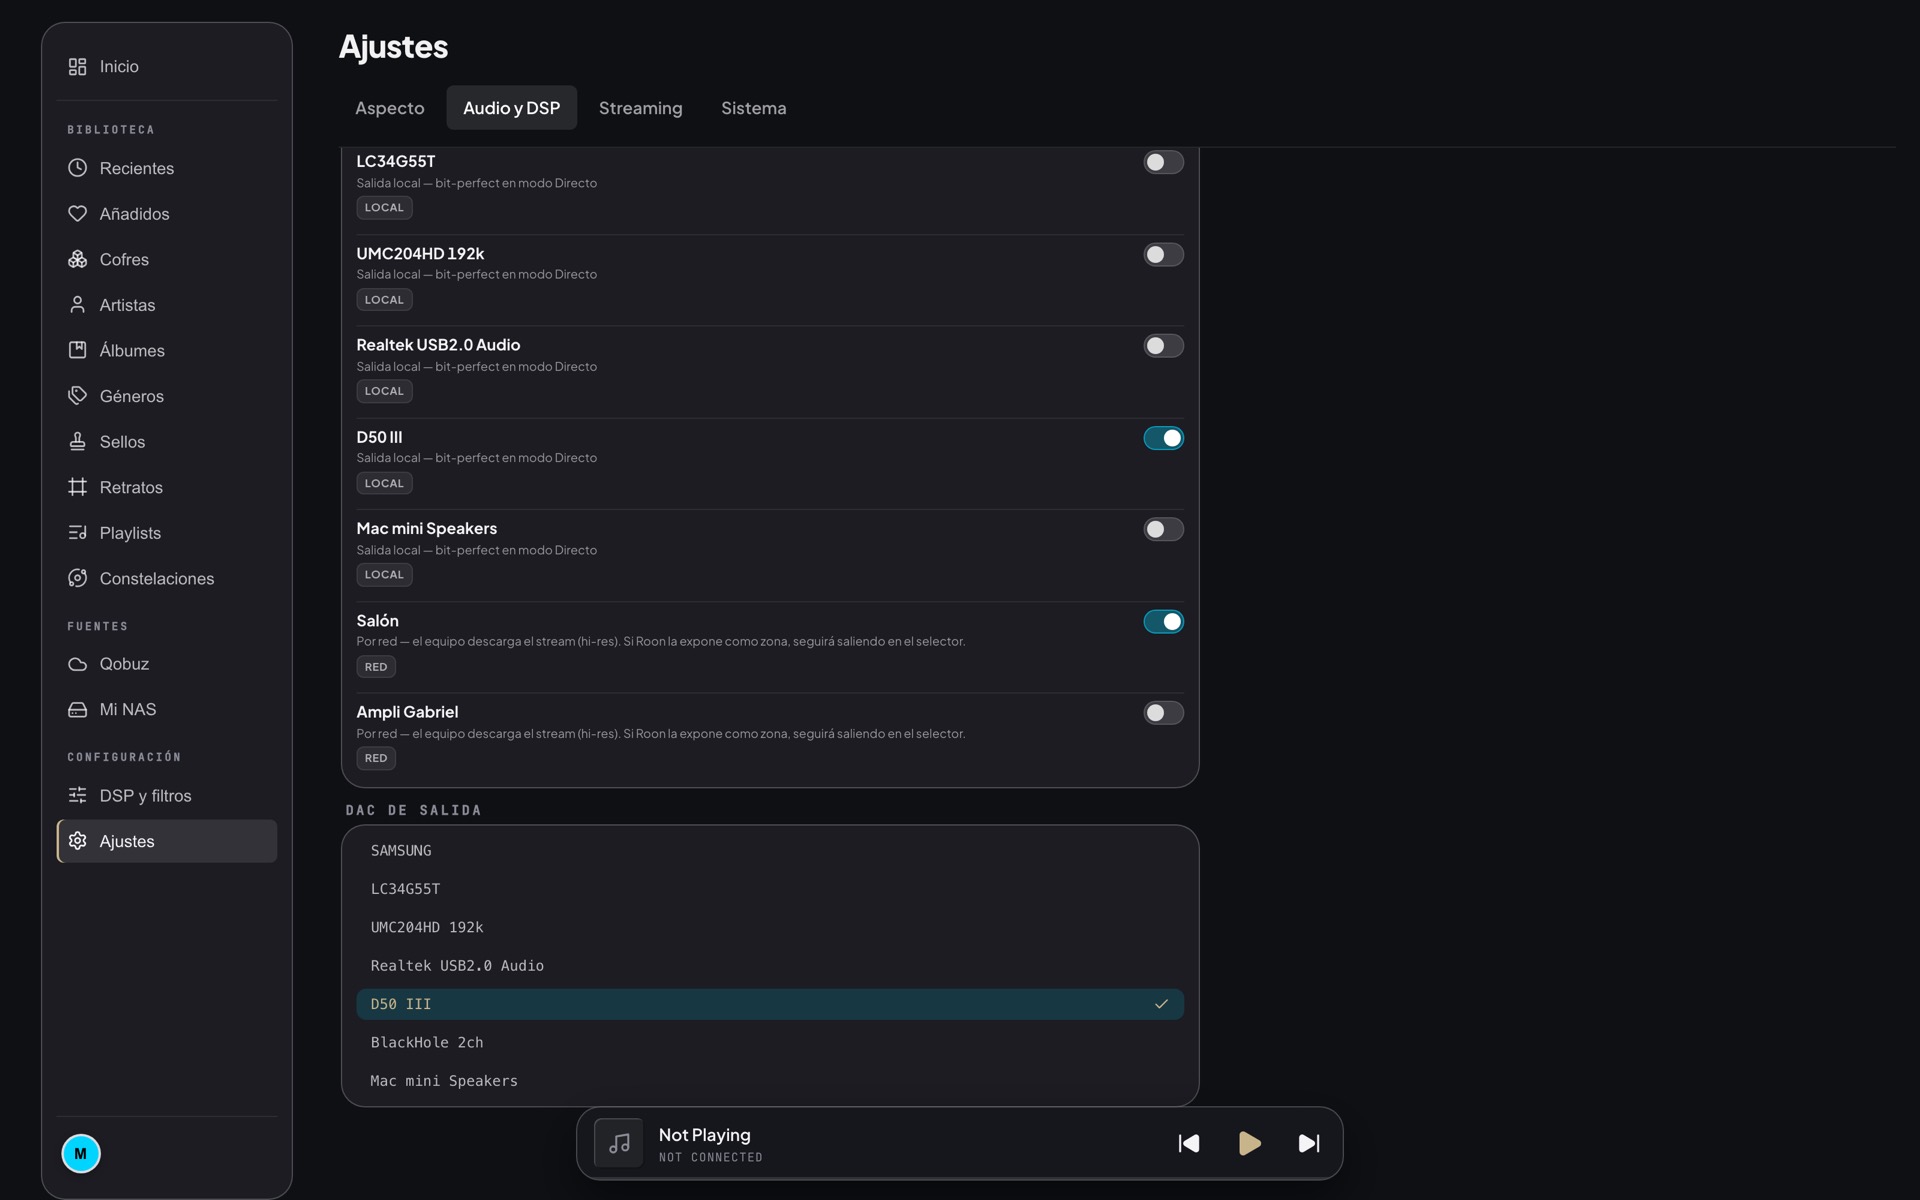
Task: Select D50 III option in DAC list
Action: click(770, 1004)
